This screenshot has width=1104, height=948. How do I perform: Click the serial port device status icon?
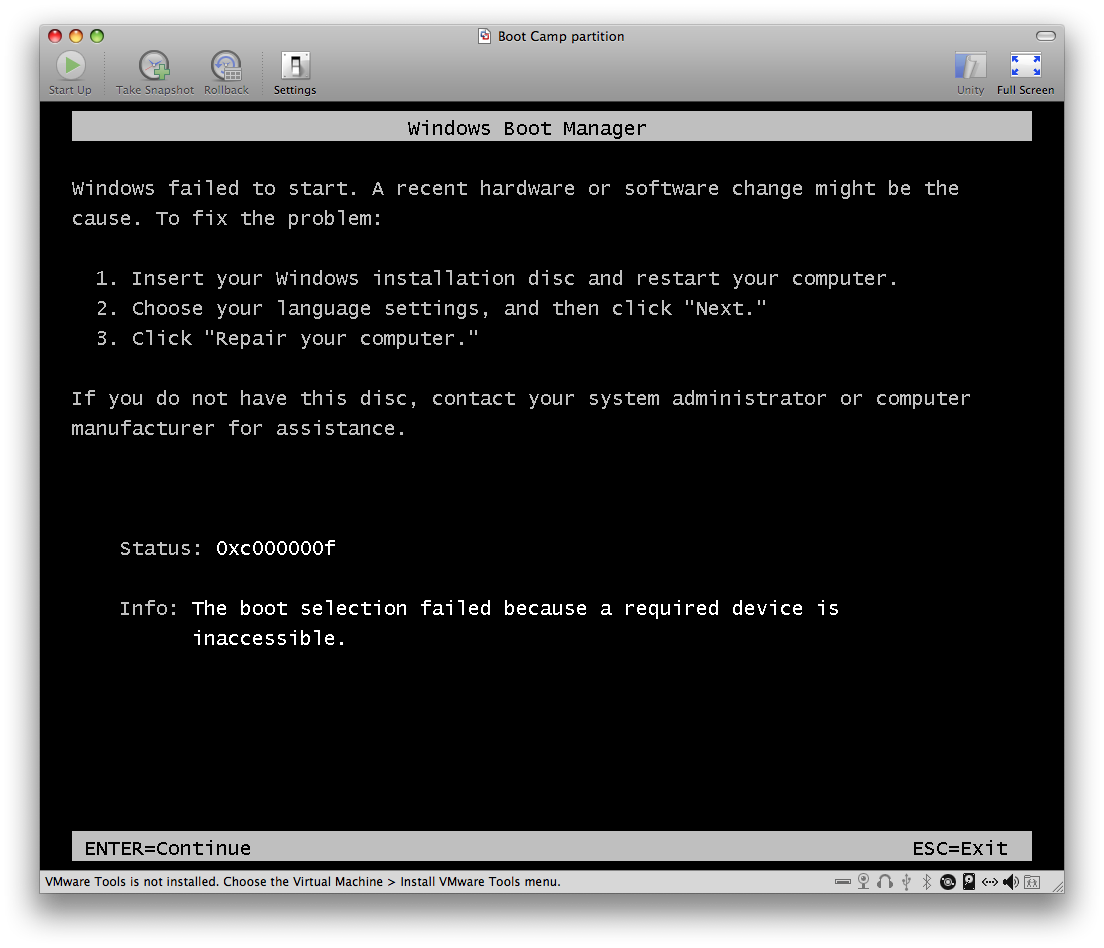coord(843,882)
